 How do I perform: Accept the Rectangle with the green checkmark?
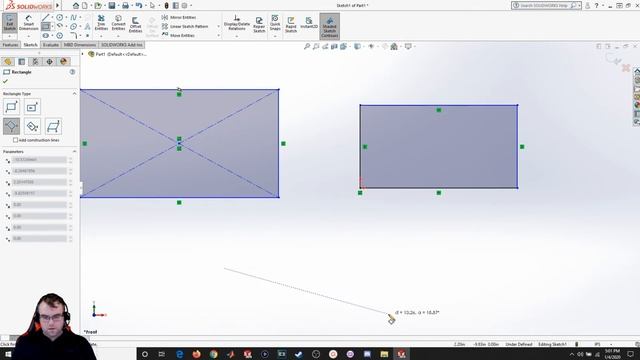[5, 81]
